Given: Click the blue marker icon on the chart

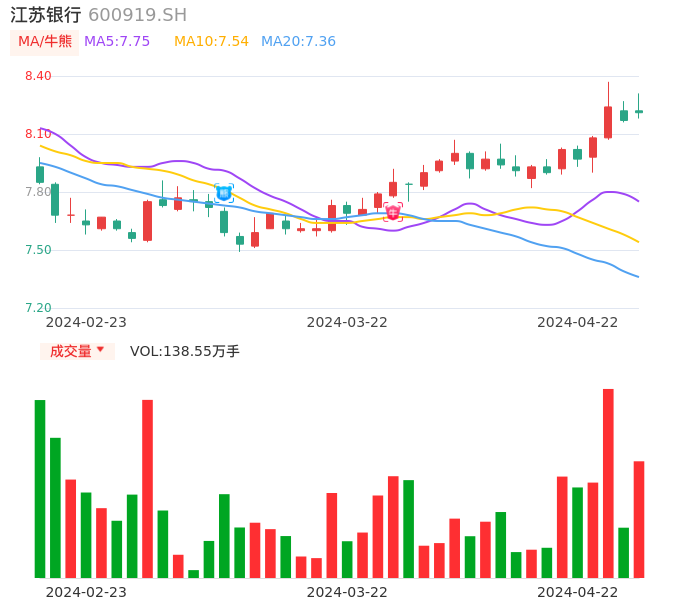Looking at the screenshot, I should click(x=224, y=193).
